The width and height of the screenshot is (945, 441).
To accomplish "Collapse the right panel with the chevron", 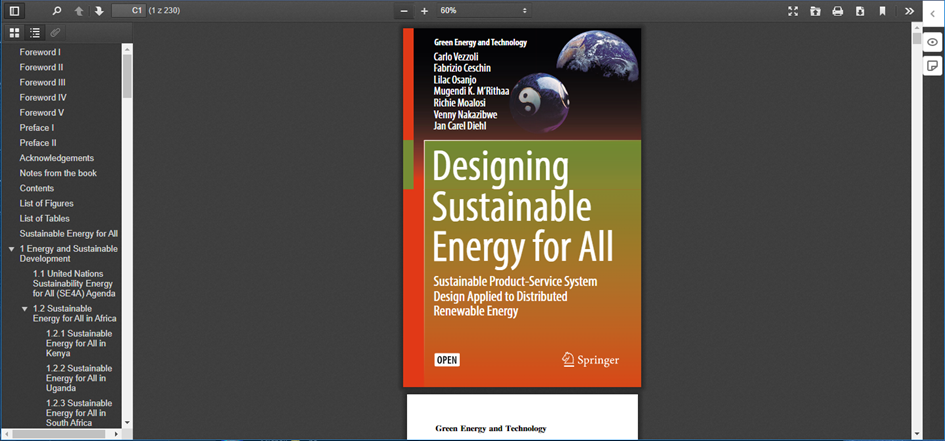I will click(x=932, y=13).
